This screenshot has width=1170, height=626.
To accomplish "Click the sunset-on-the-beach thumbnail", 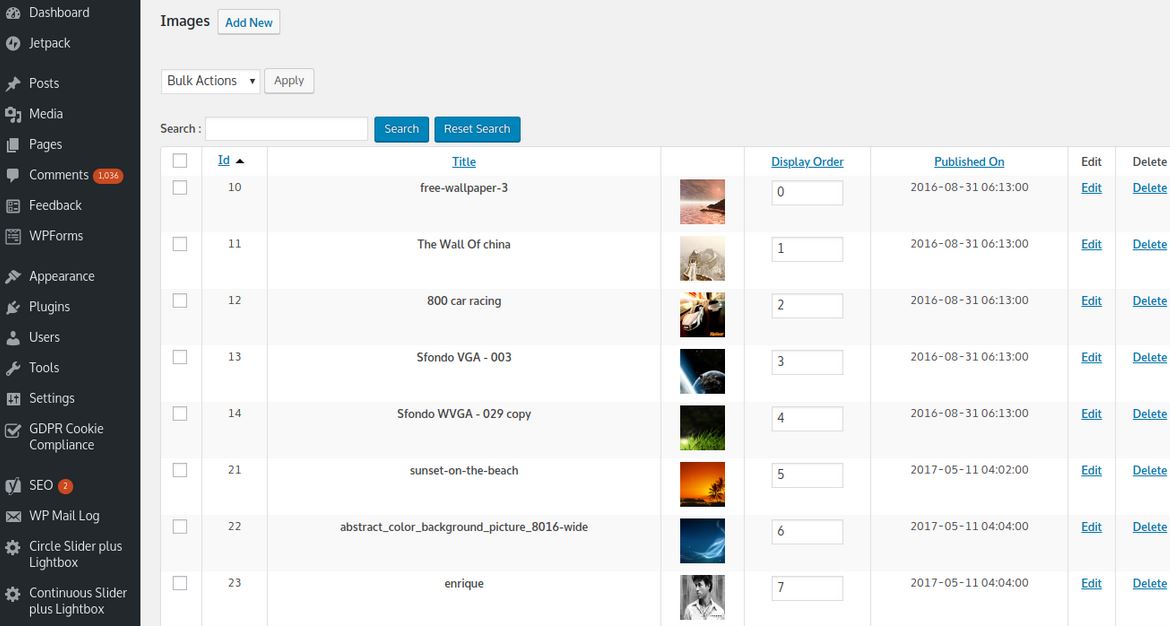I will [x=702, y=484].
